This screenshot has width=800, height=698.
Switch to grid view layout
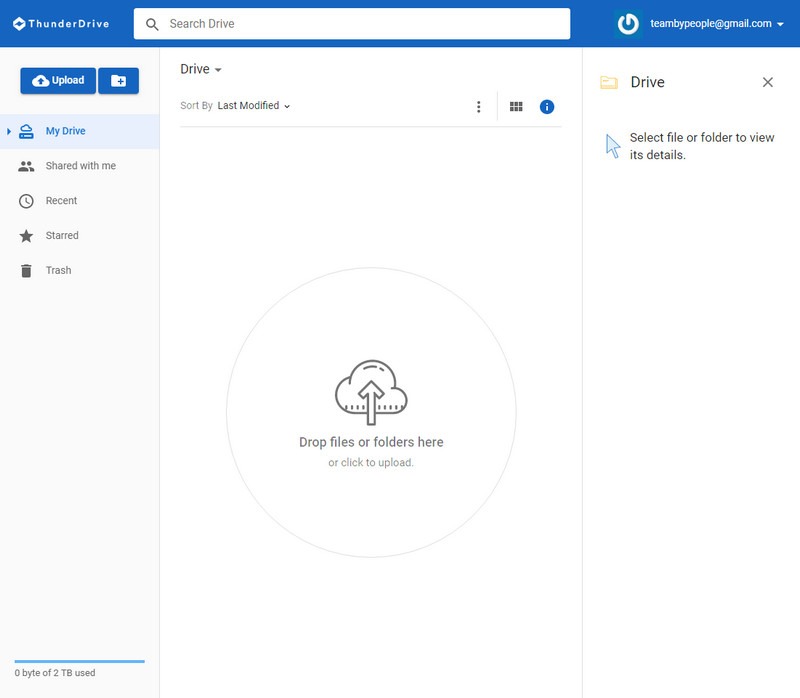516,107
